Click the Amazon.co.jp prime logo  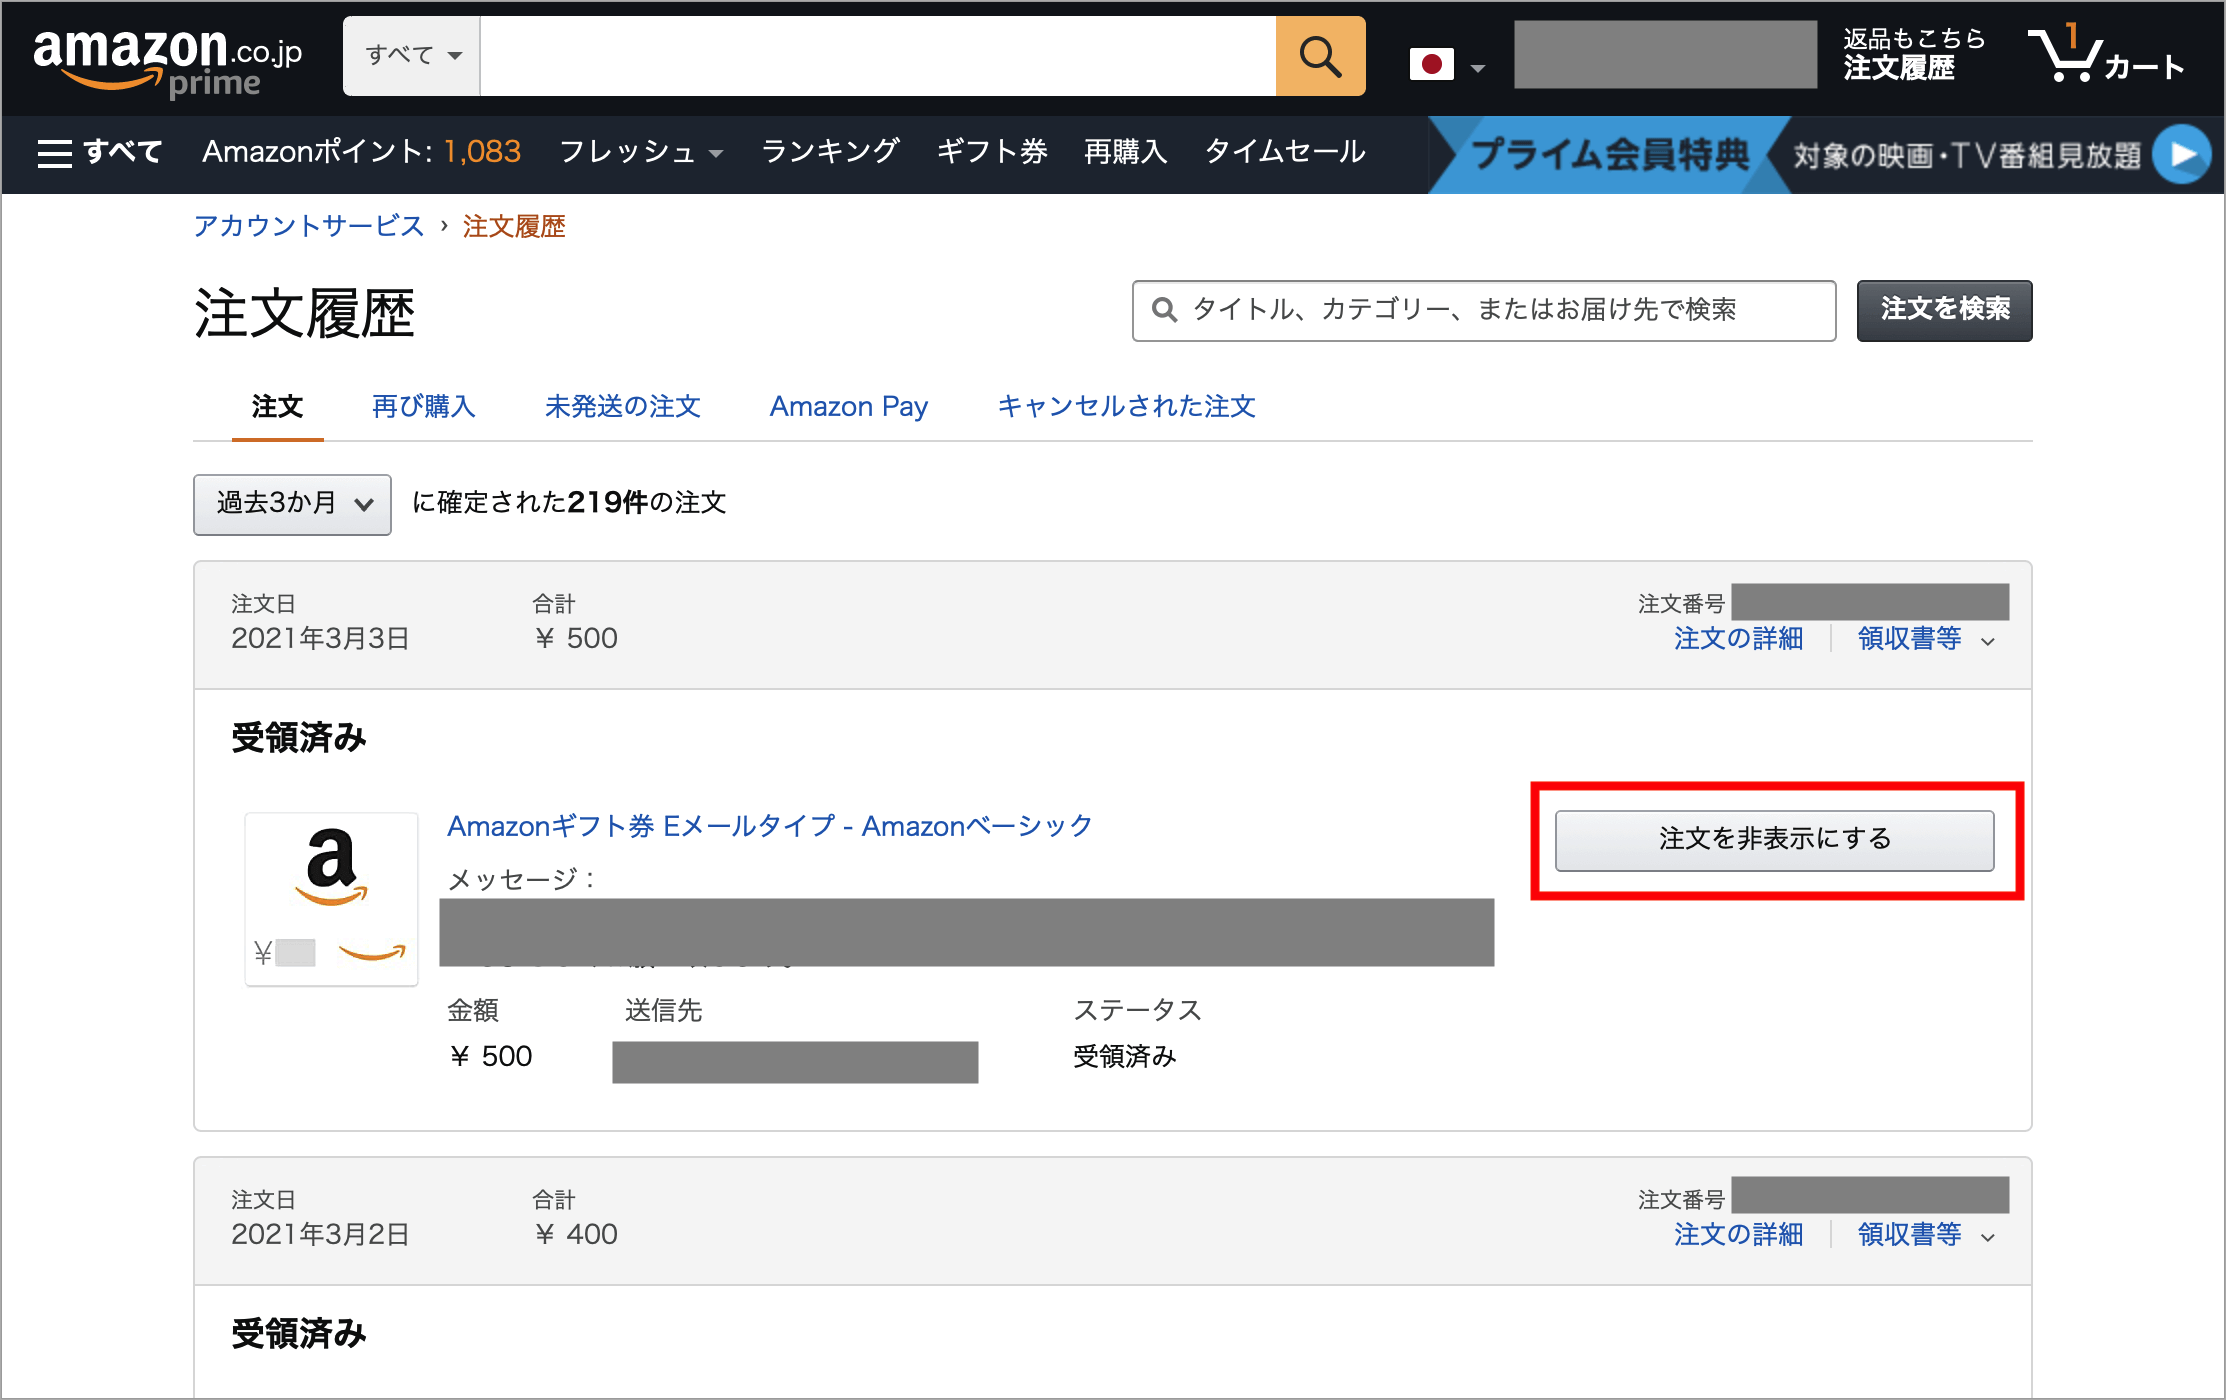[x=167, y=62]
